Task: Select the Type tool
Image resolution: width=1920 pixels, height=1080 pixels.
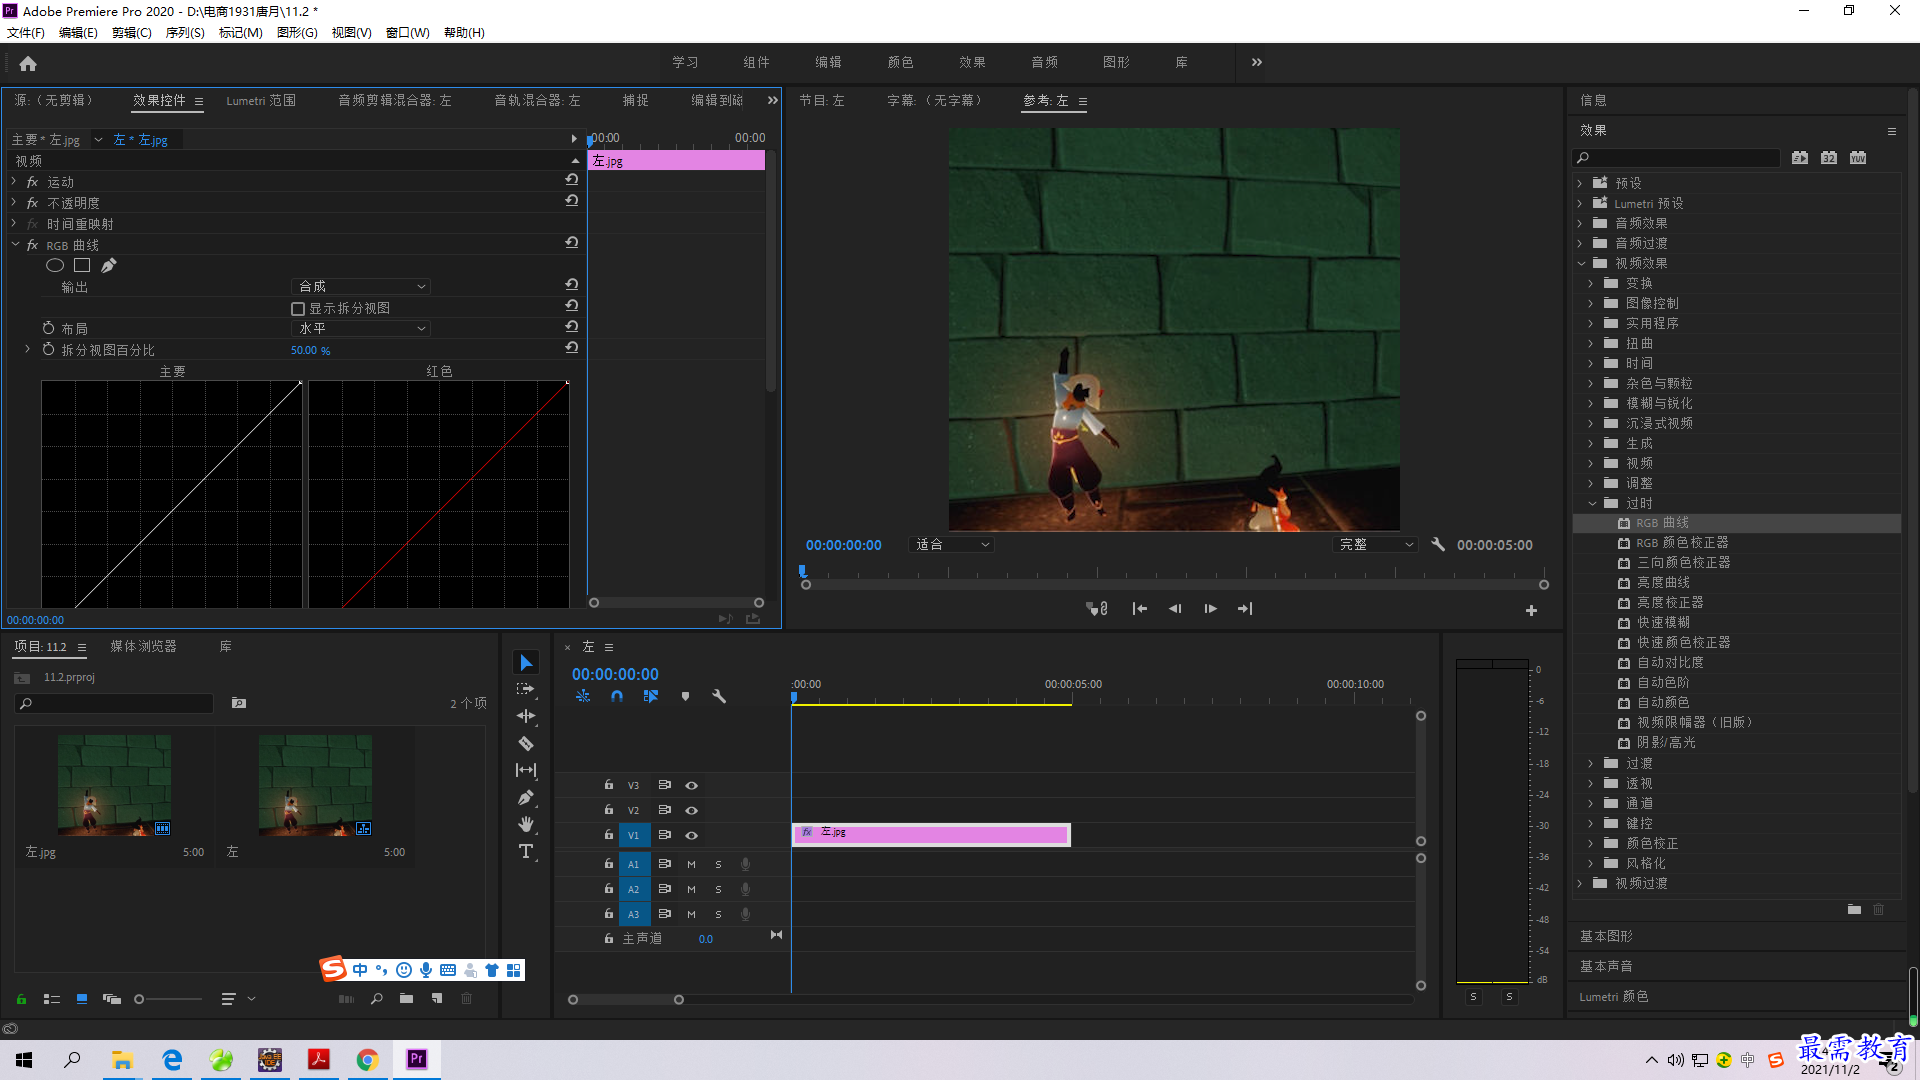Action: coord(526,851)
